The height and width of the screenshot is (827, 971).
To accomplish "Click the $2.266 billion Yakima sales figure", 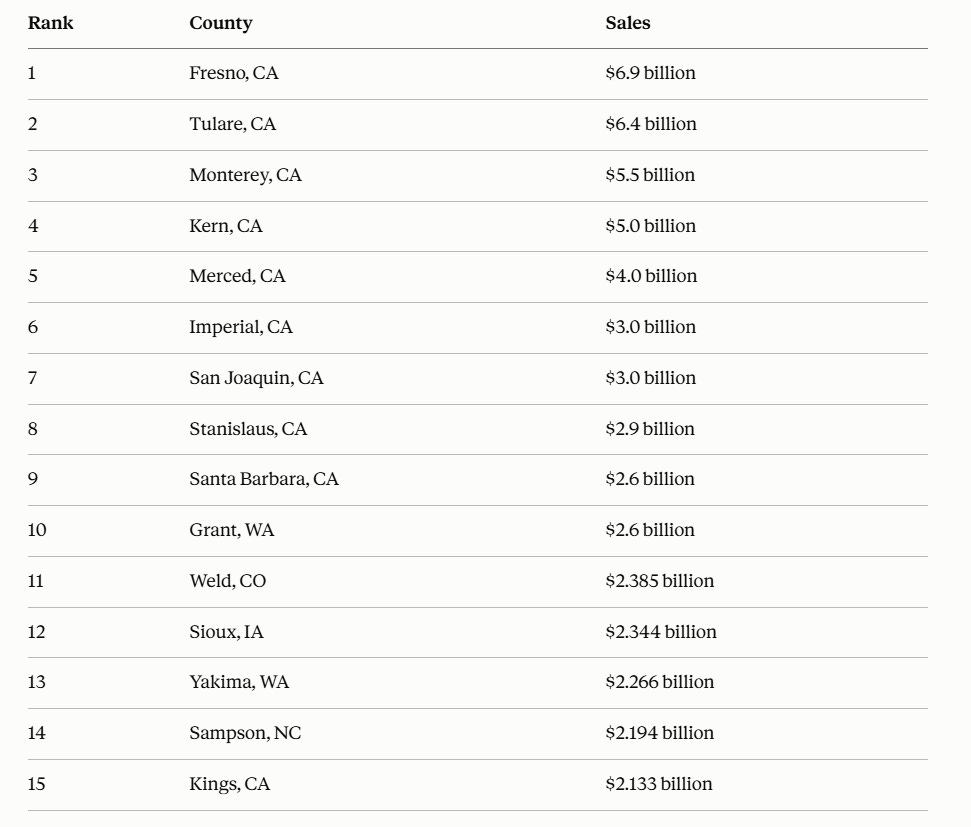I will coord(660,682).
